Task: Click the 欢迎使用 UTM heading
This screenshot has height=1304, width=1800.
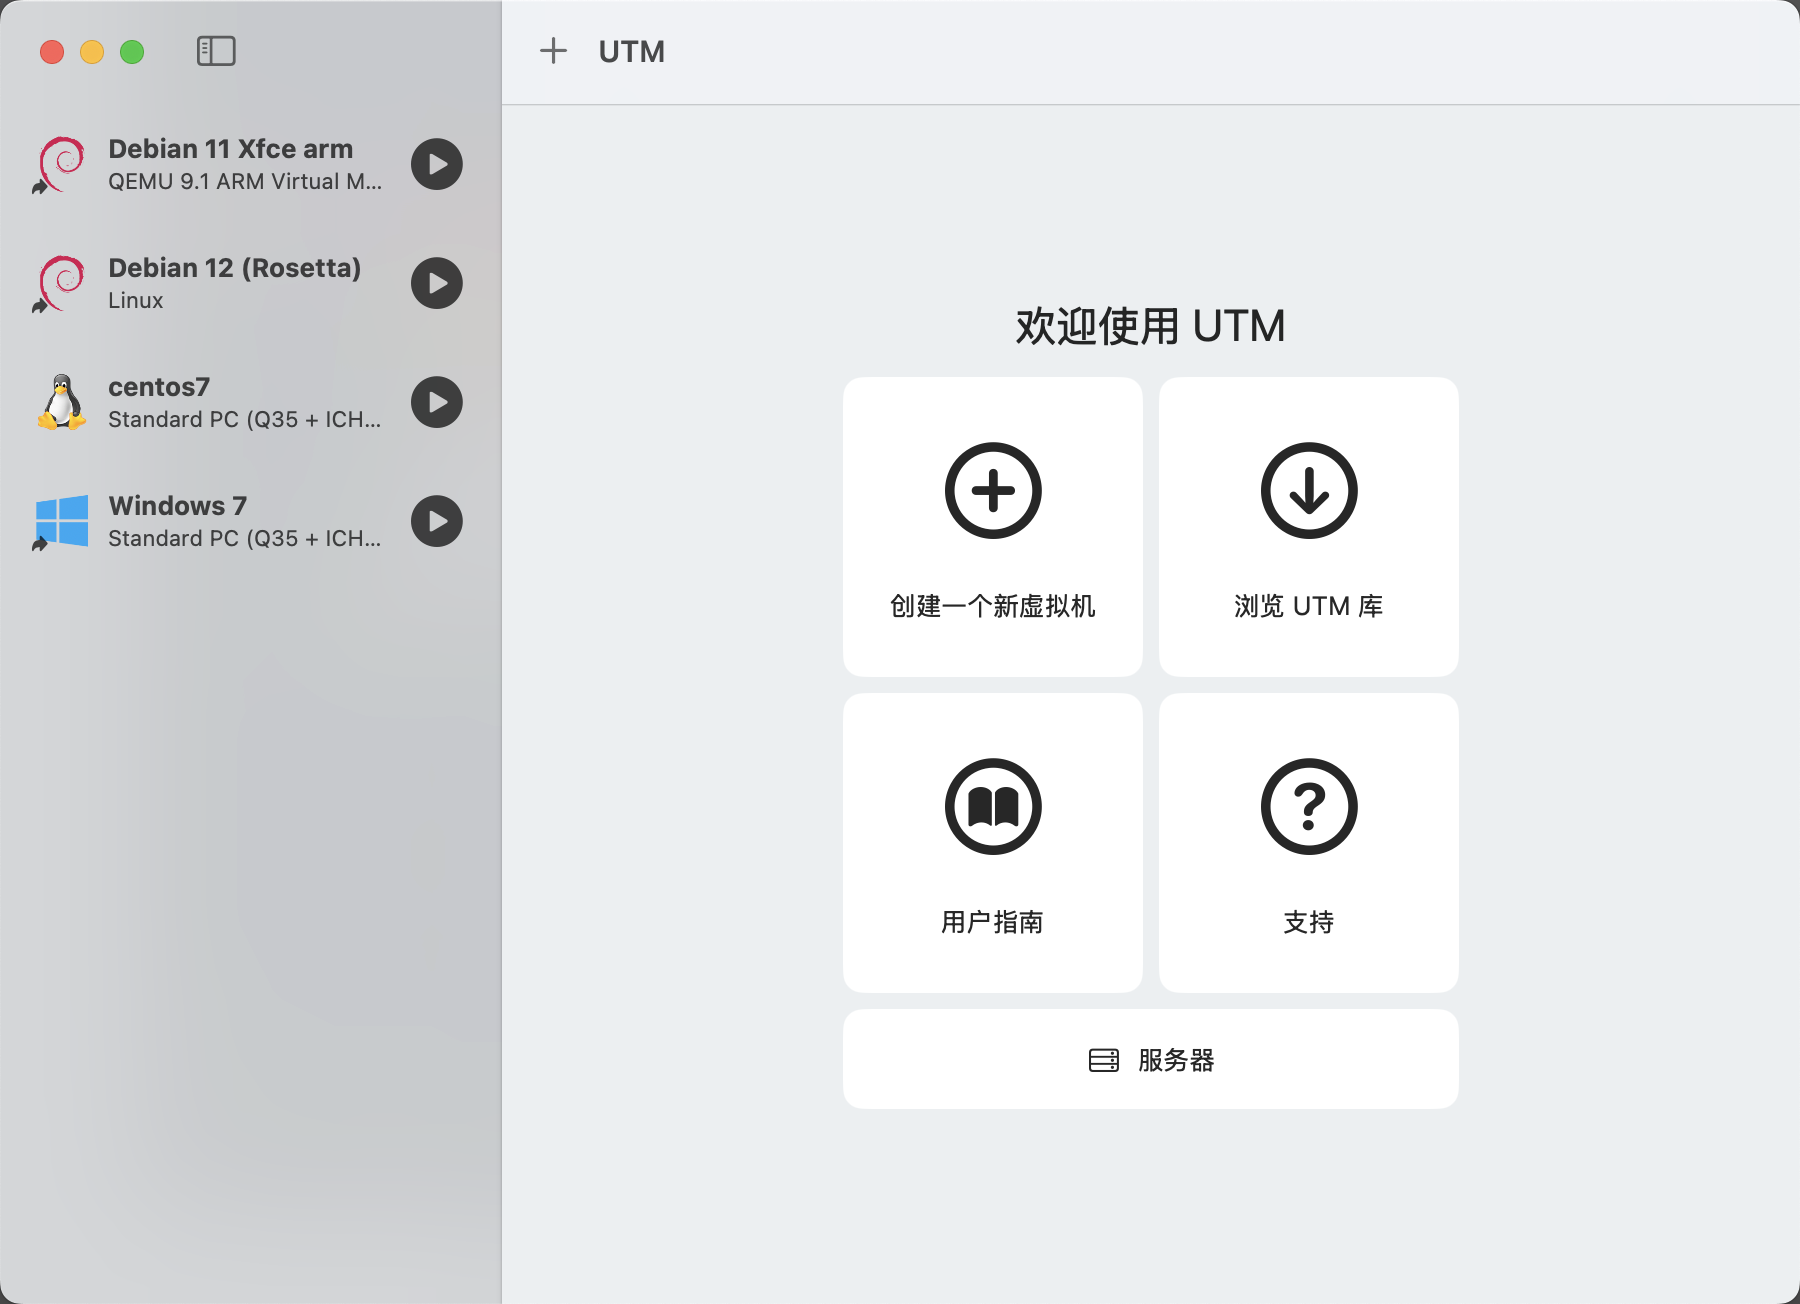Action: [x=1151, y=326]
